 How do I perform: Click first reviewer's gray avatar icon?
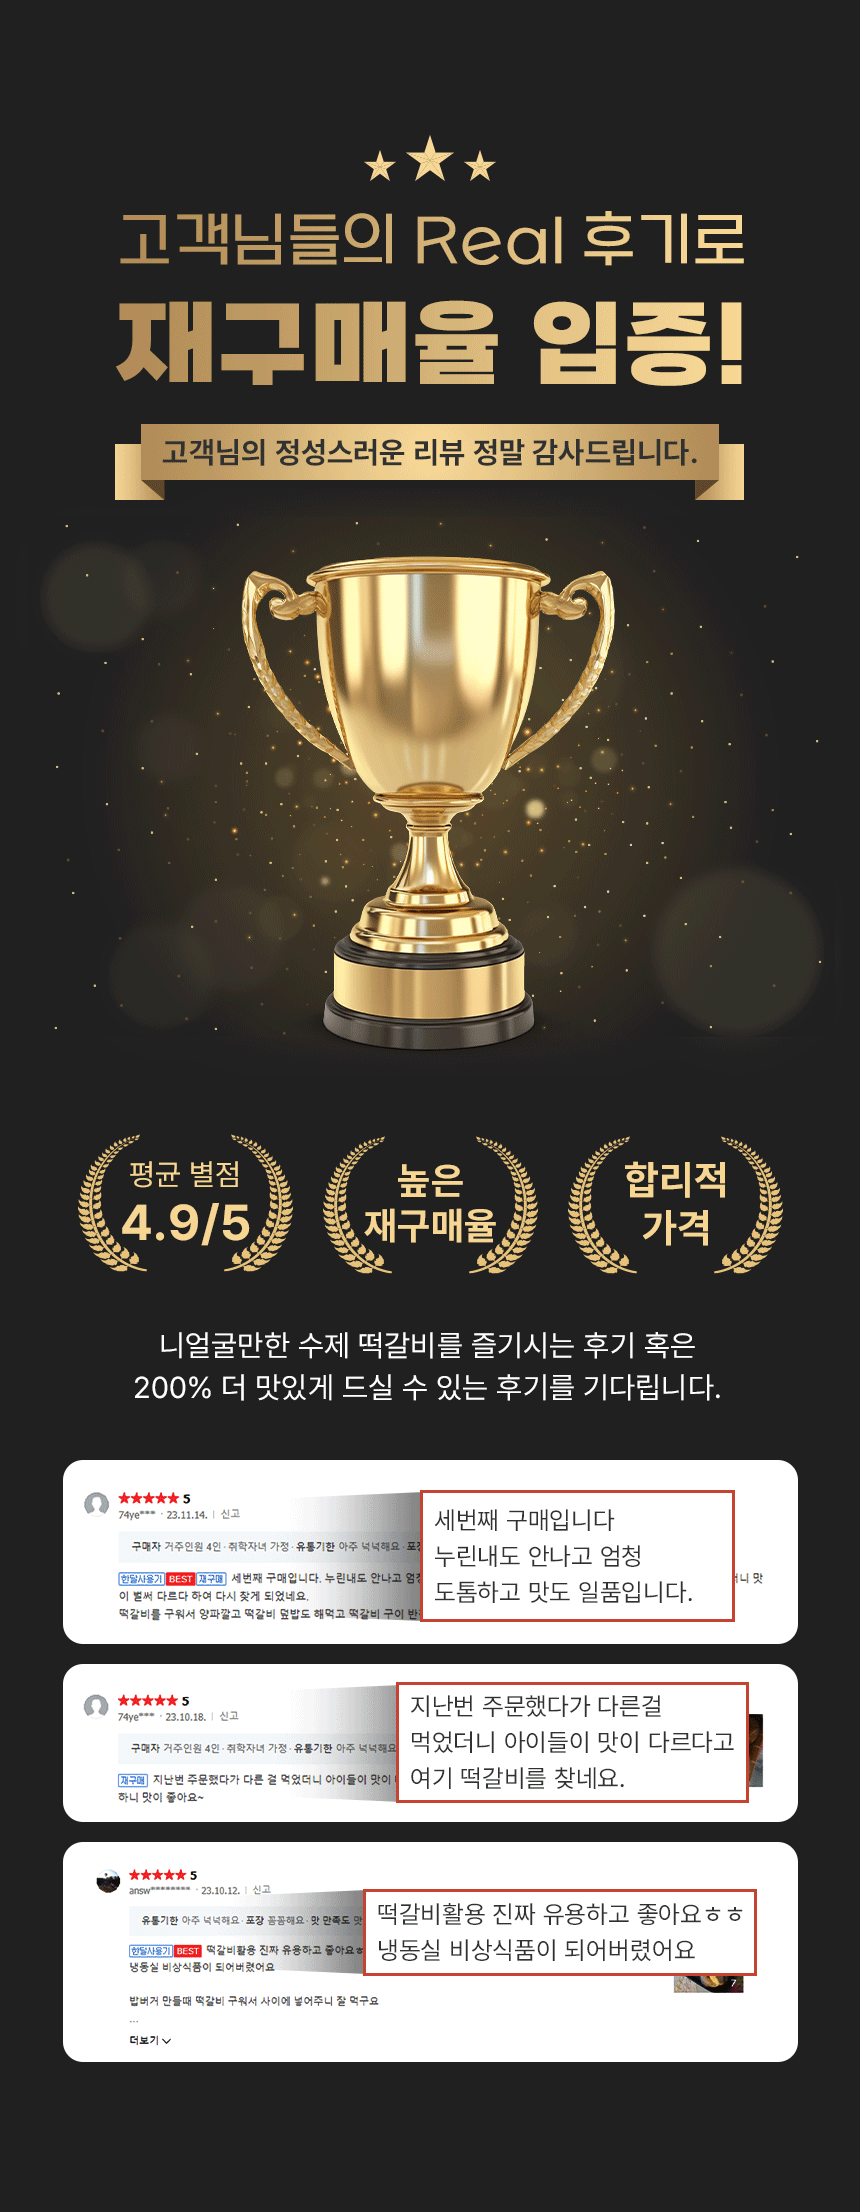coord(97,1505)
